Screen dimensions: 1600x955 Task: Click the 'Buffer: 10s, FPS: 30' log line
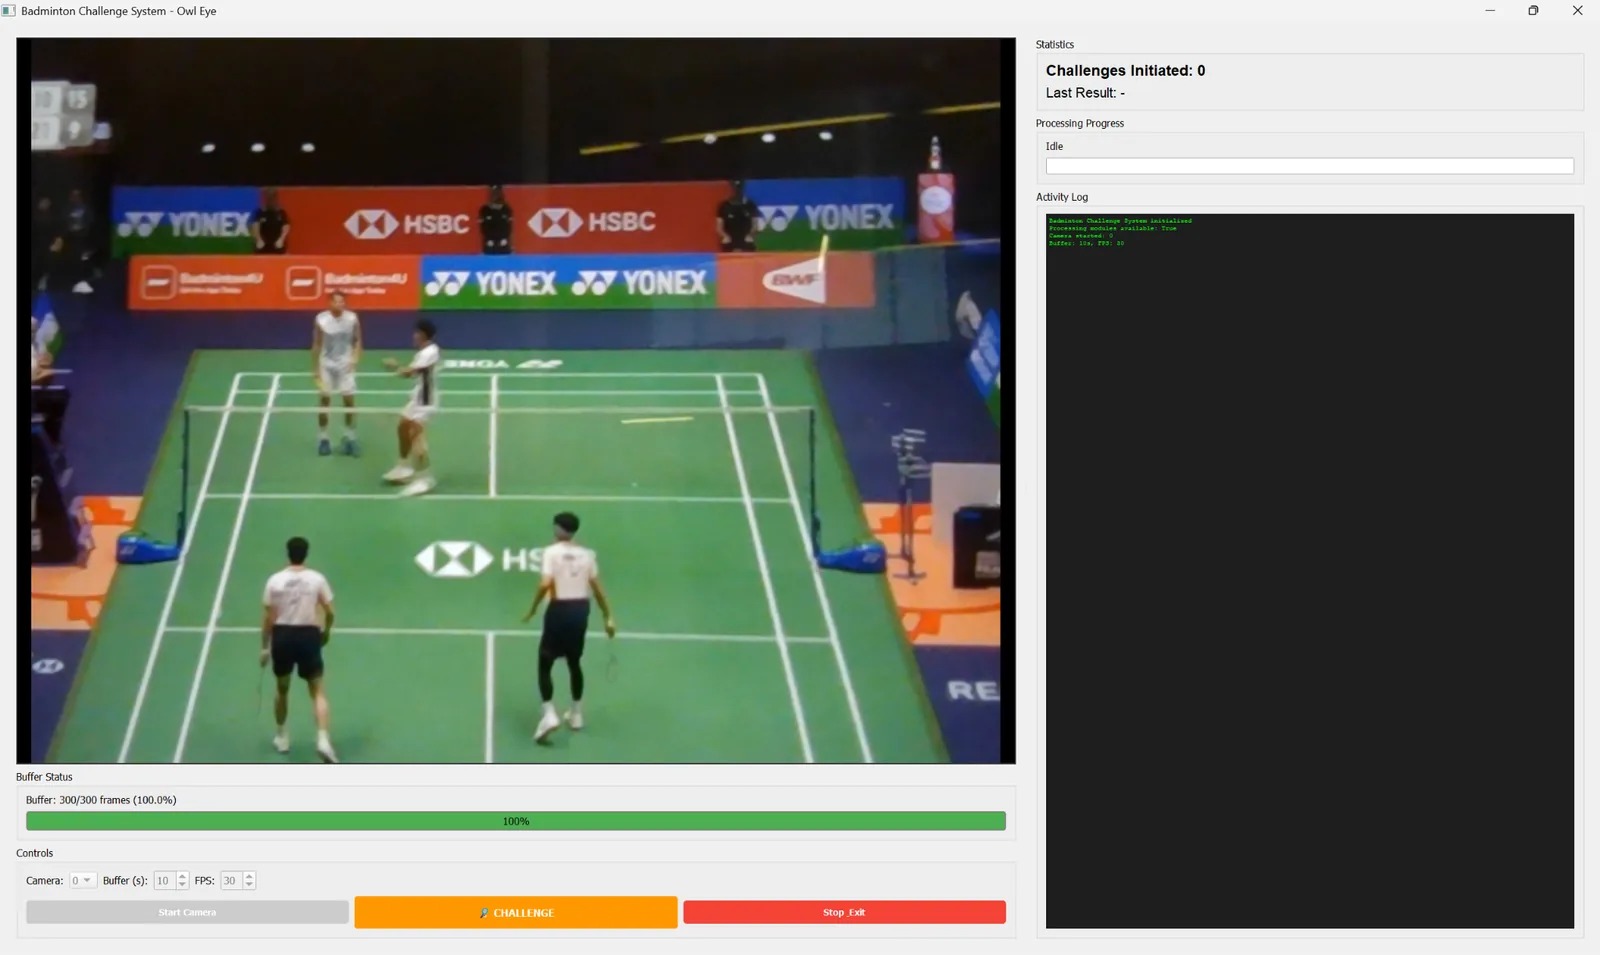point(1086,243)
